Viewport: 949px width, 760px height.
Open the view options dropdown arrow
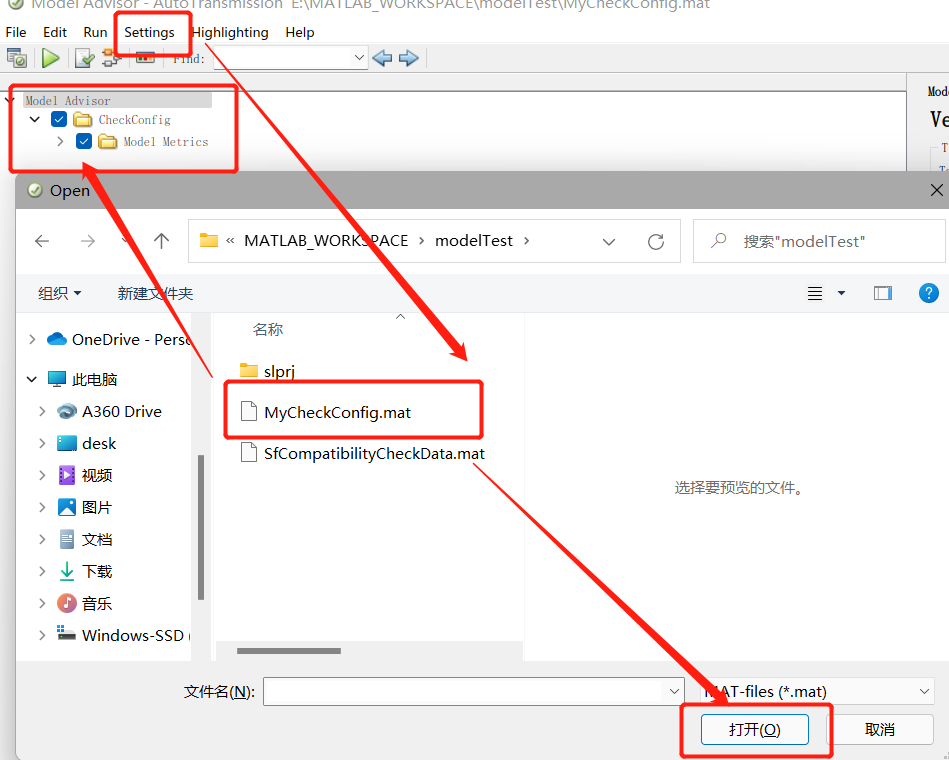tap(841, 293)
